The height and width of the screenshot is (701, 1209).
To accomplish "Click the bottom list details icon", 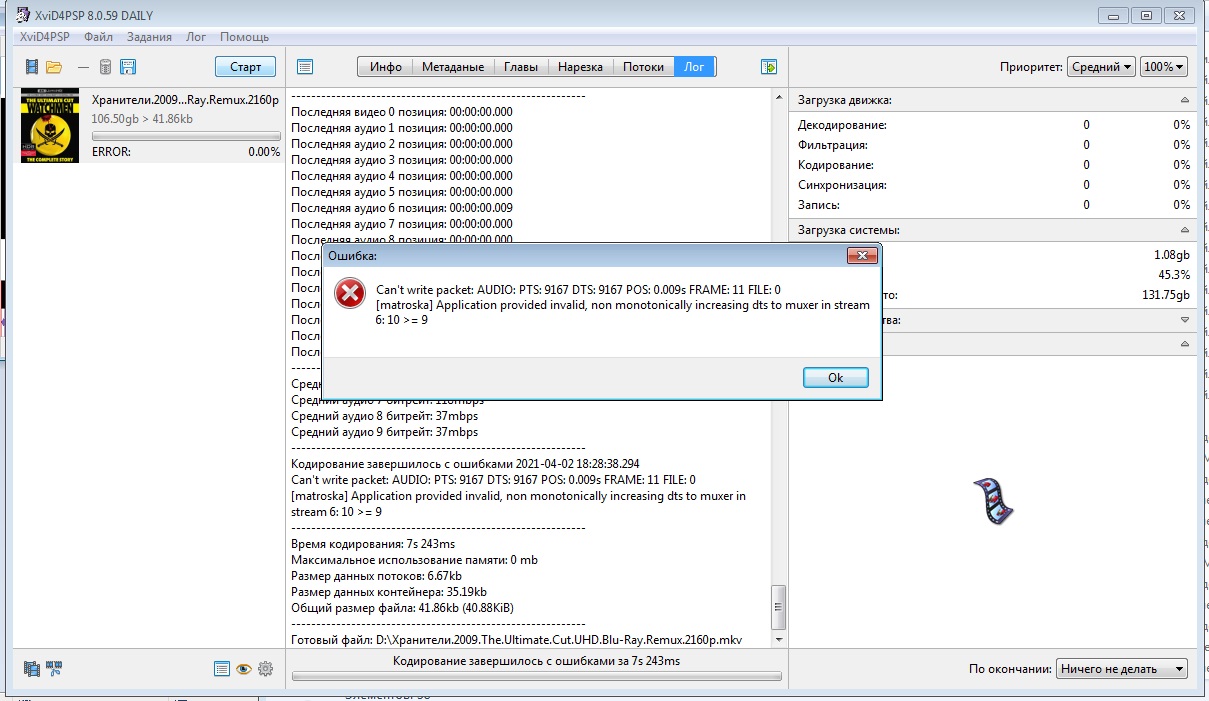I will click(x=222, y=669).
